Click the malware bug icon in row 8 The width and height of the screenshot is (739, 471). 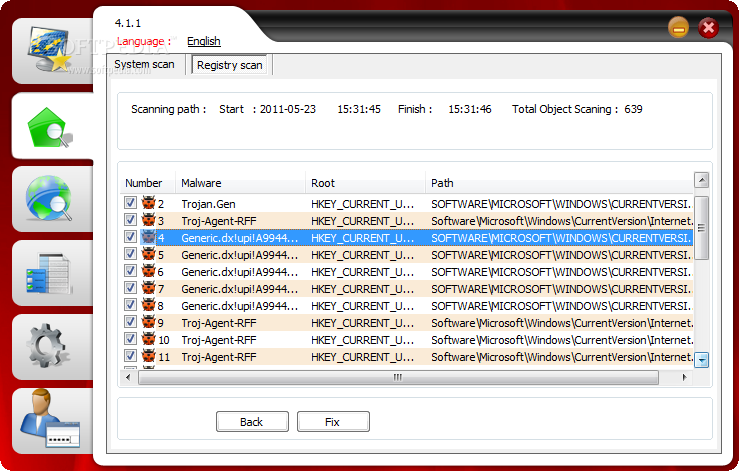(148, 305)
